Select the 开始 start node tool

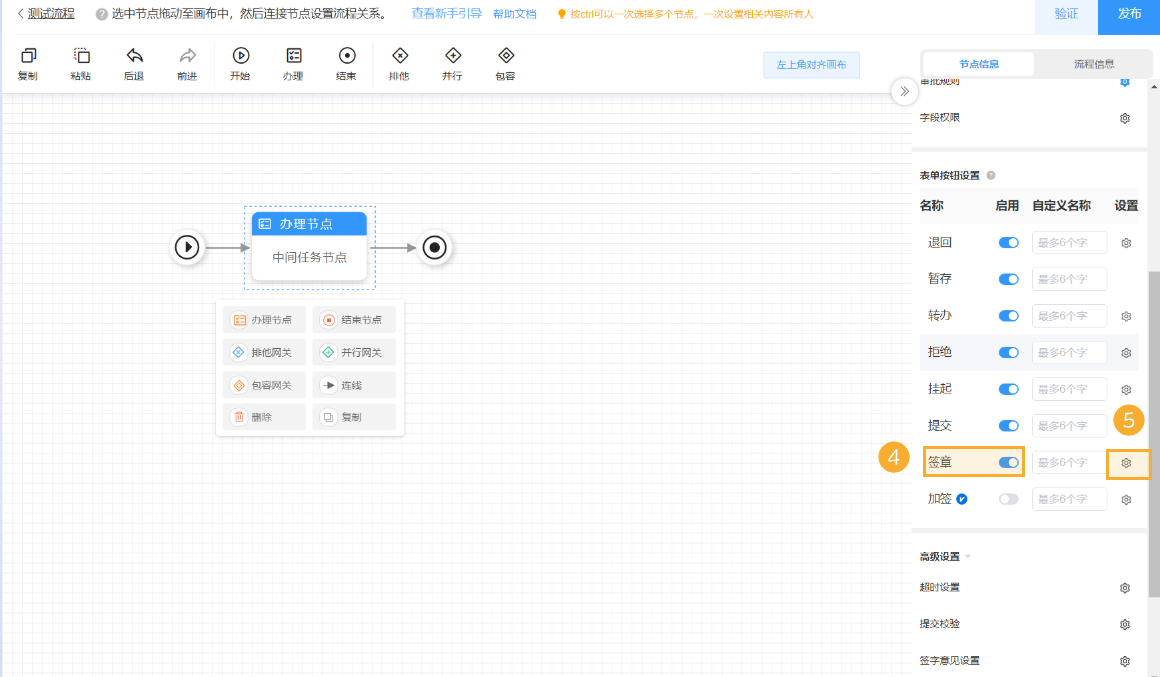point(240,57)
